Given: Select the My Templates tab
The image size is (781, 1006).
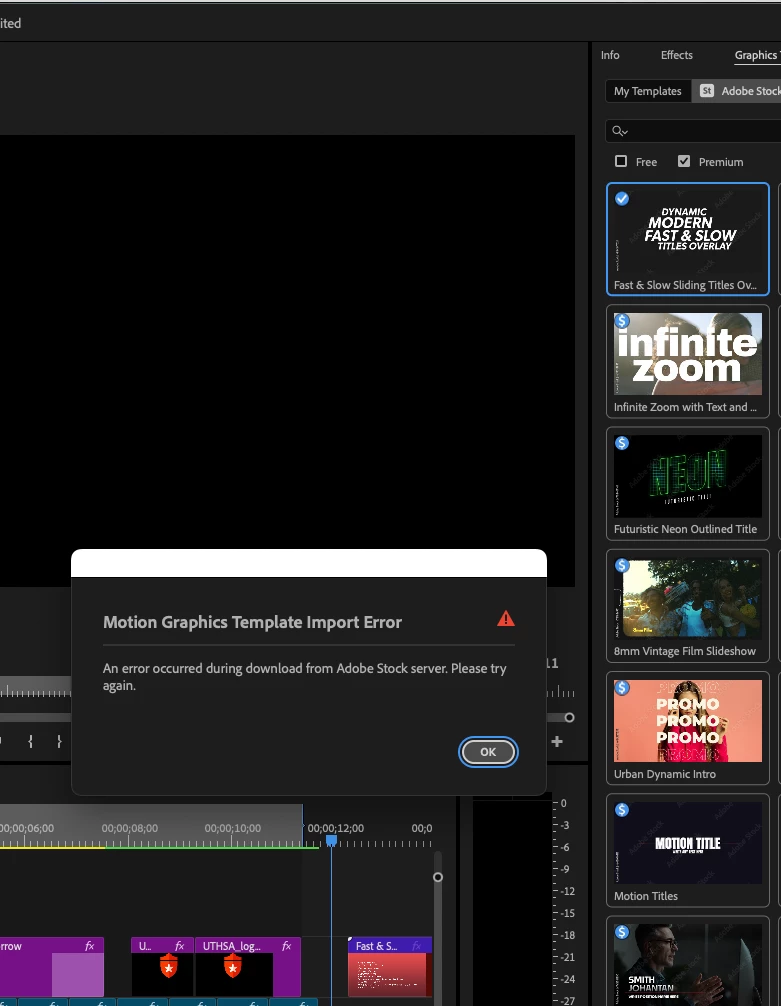Looking at the screenshot, I should tap(648, 91).
